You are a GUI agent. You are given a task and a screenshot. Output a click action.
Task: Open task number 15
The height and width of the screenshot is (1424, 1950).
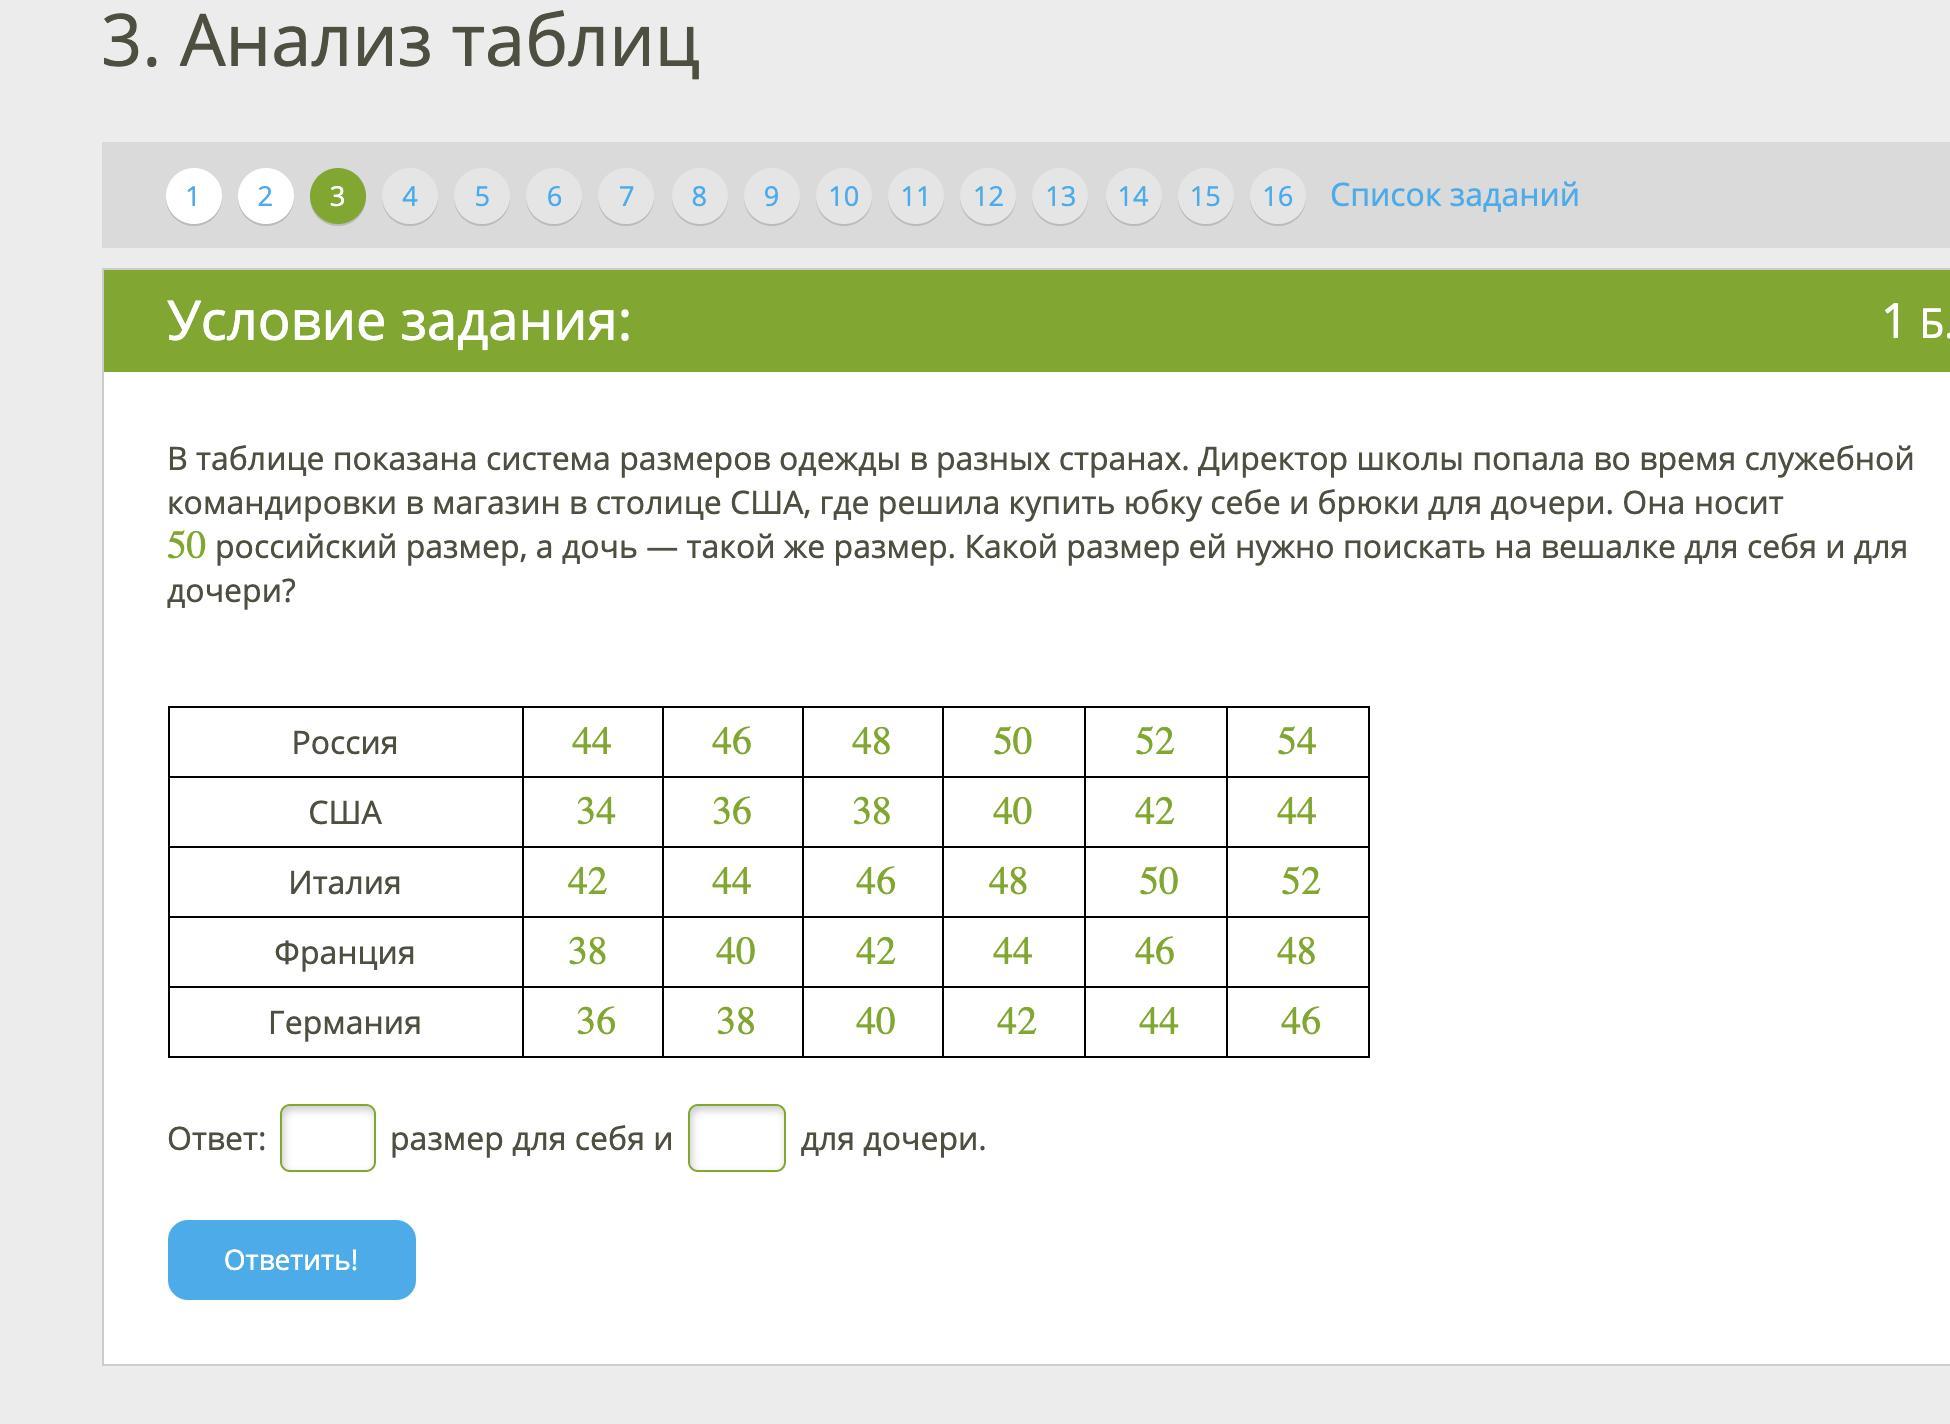click(1205, 196)
